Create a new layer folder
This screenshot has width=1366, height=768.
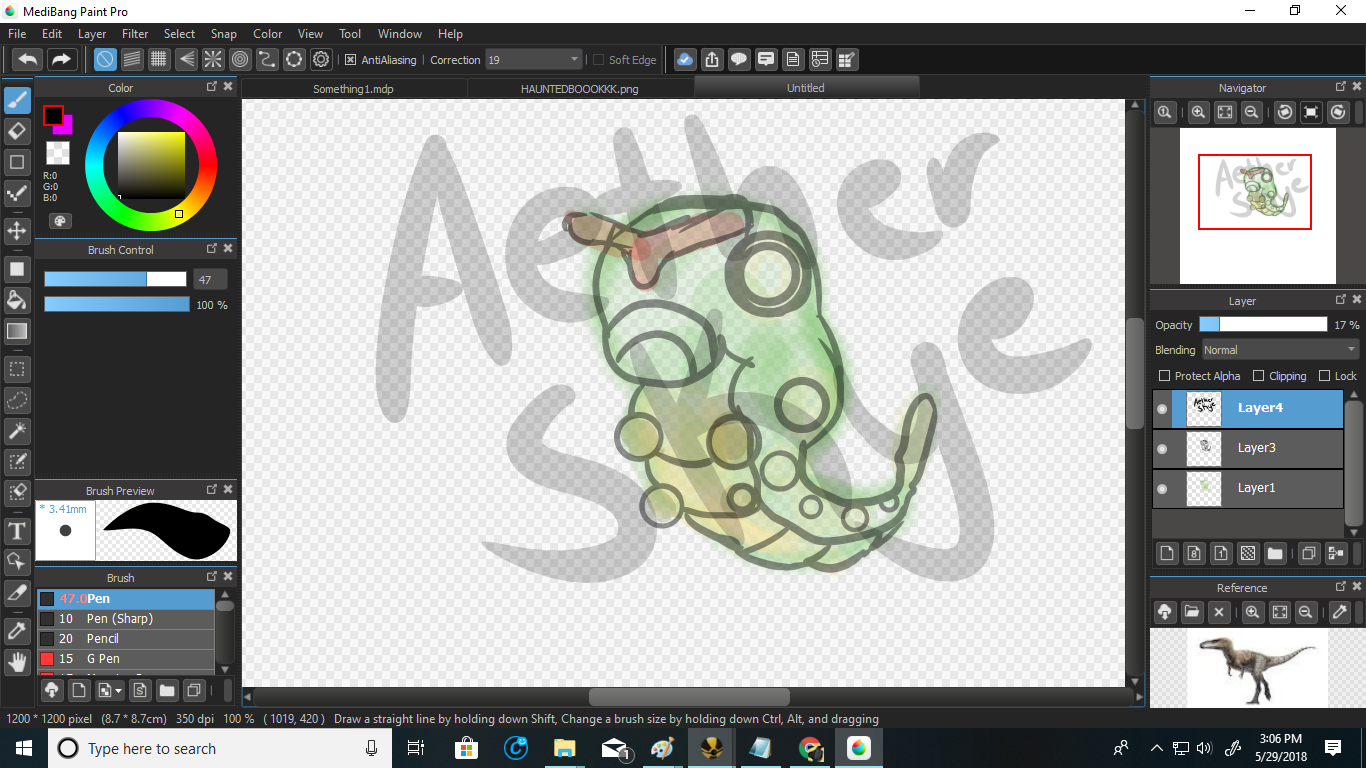tap(1274, 553)
